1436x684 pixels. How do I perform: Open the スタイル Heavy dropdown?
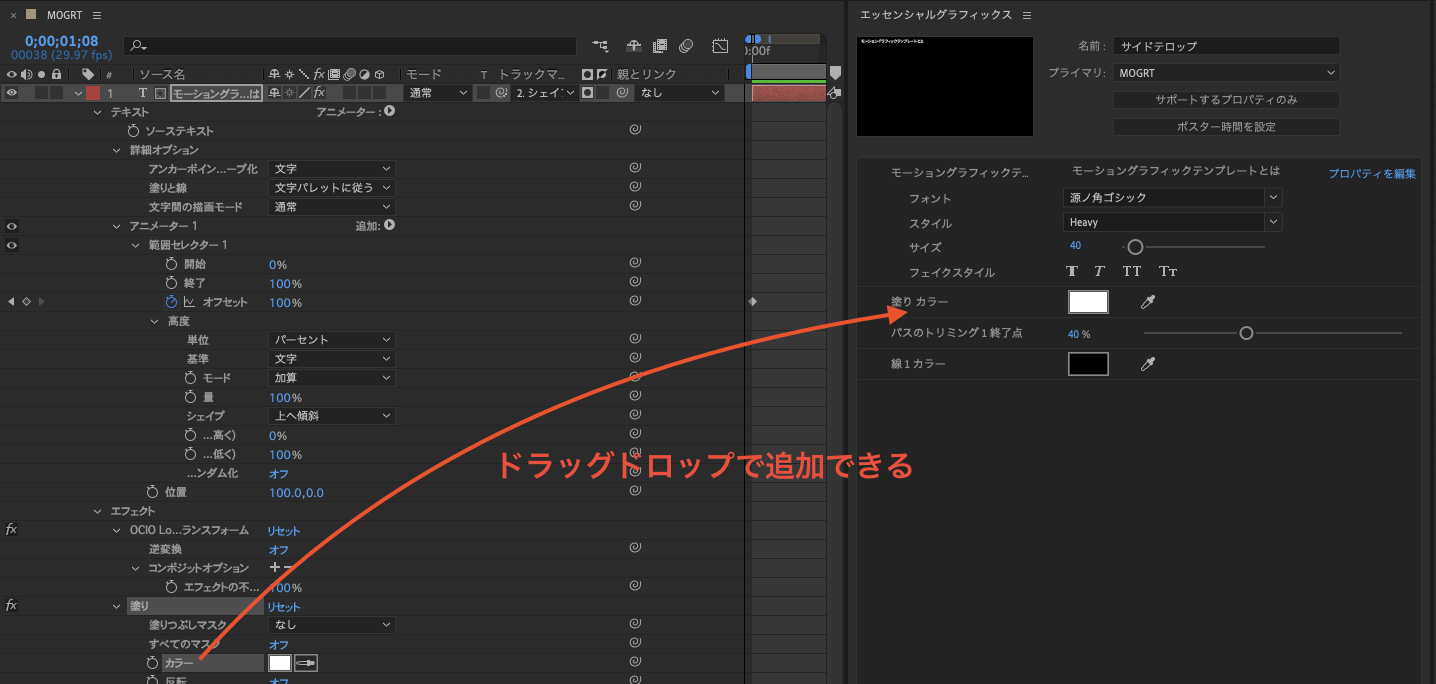[1172, 222]
